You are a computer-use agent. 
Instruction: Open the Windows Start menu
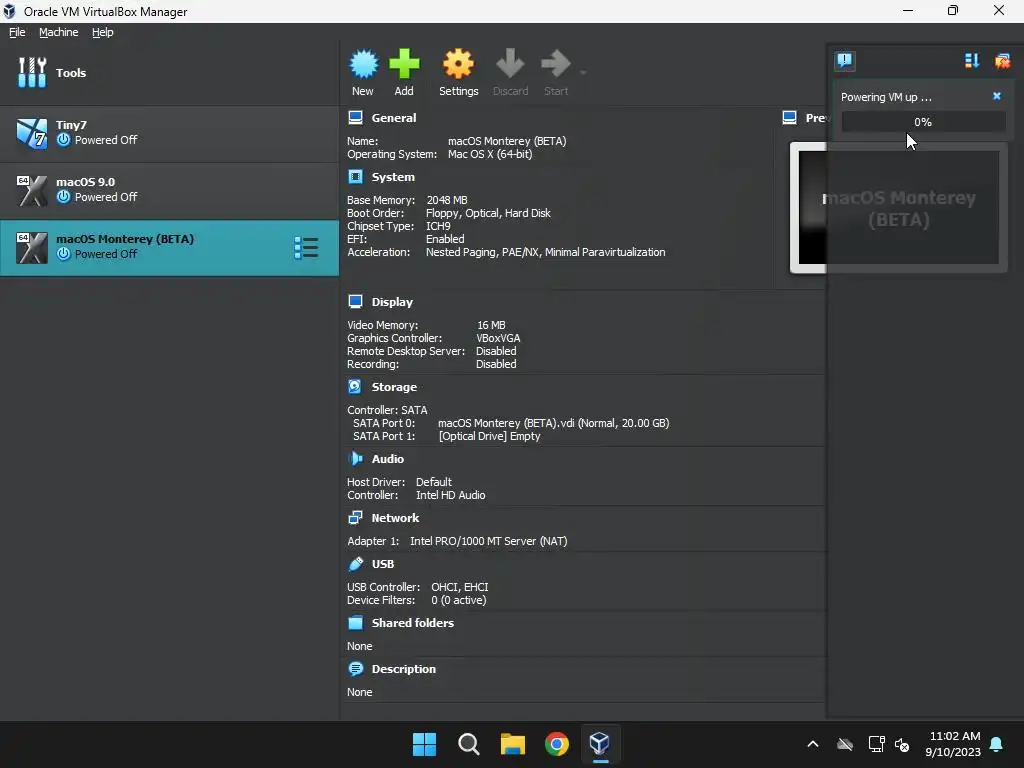tap(424, 744)
